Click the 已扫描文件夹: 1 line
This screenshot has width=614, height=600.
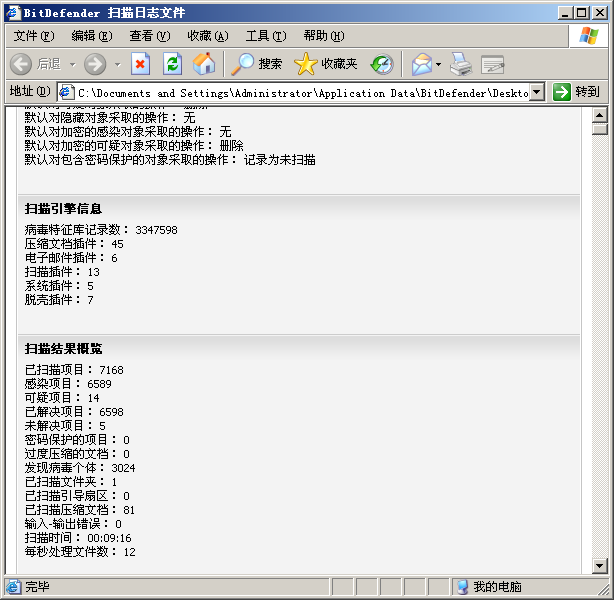71,482
